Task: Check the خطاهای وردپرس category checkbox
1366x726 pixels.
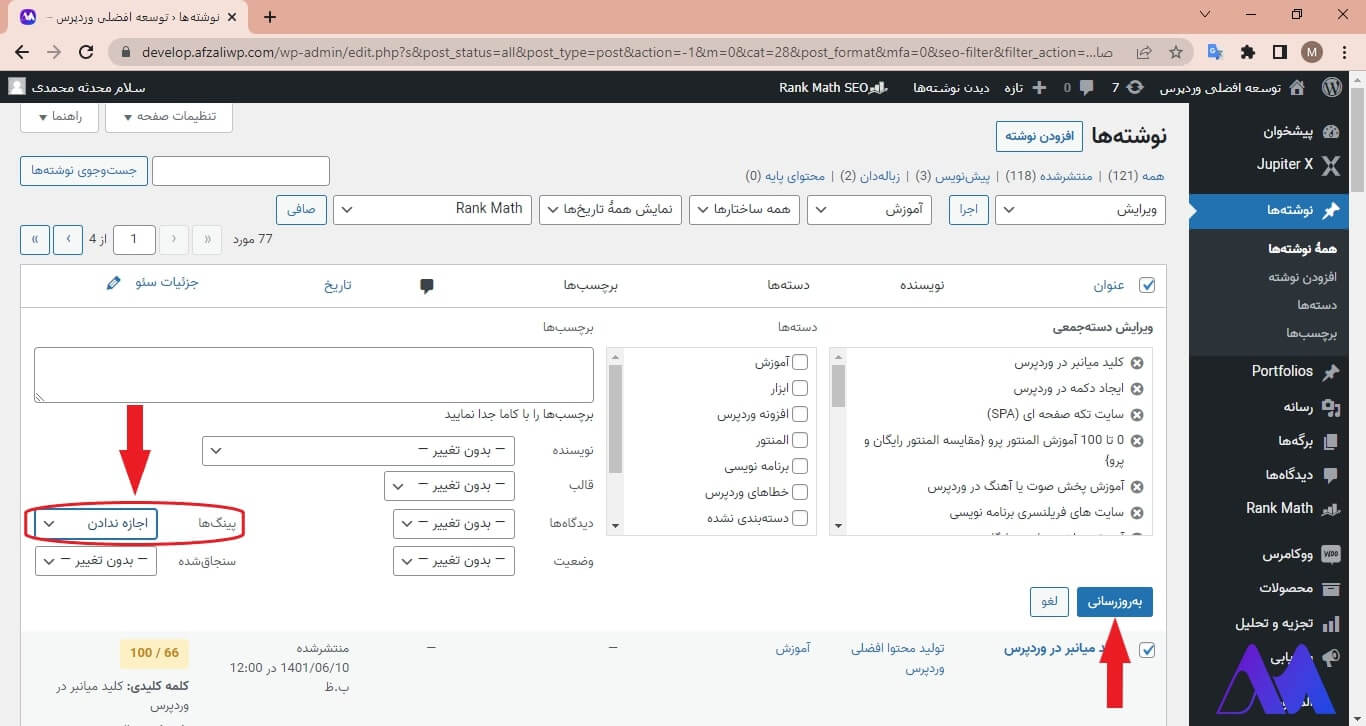Action: [x=800, y=492]
